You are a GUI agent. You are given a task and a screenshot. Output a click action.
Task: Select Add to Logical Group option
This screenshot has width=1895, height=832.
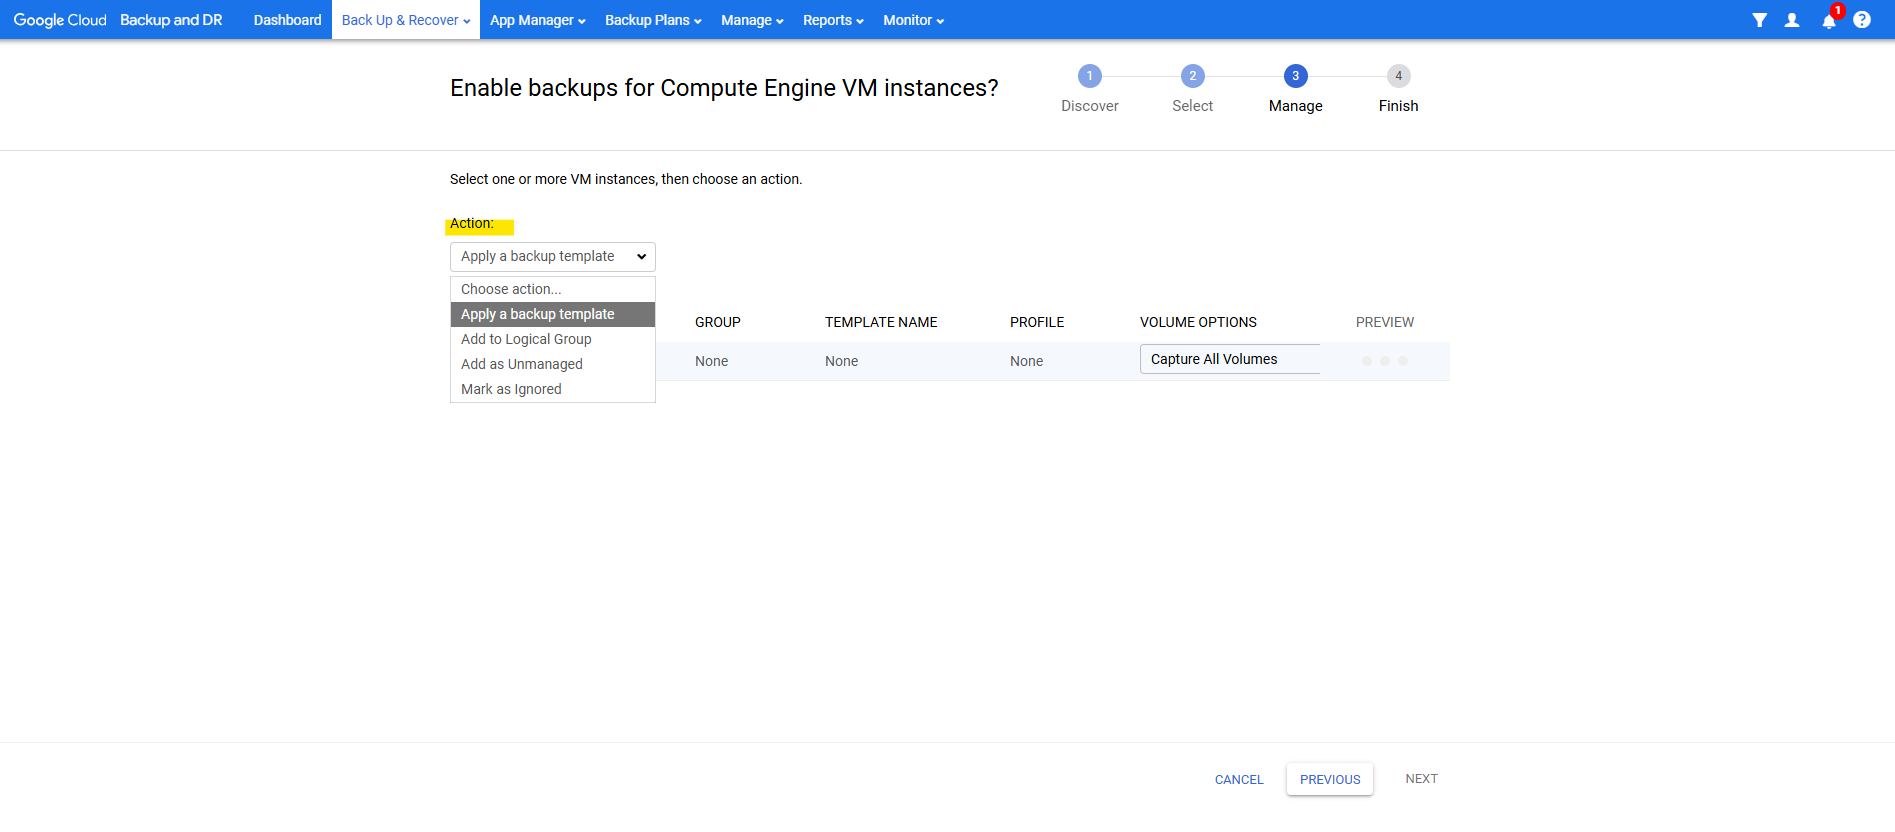click(x=526, y=339)
